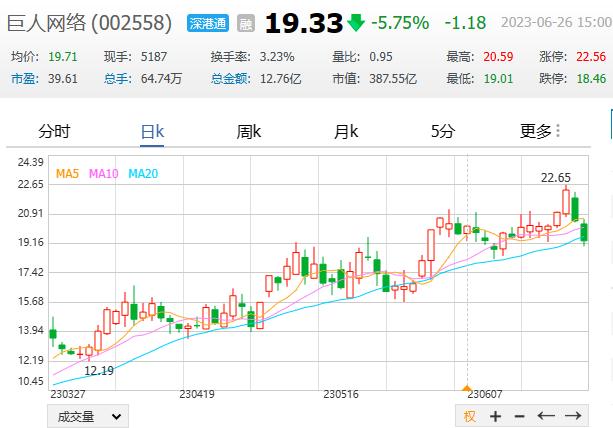Click the 市值 value 387.55亿

(393, 79)
